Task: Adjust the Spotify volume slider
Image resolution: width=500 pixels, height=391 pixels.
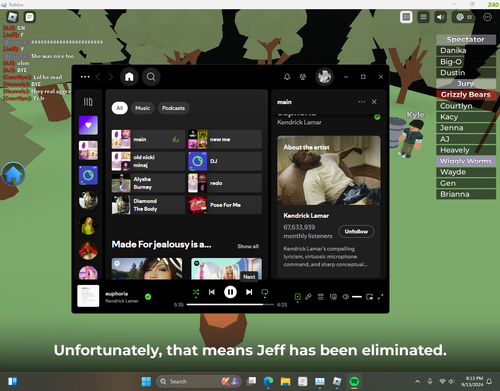Action: click(357, 297)
